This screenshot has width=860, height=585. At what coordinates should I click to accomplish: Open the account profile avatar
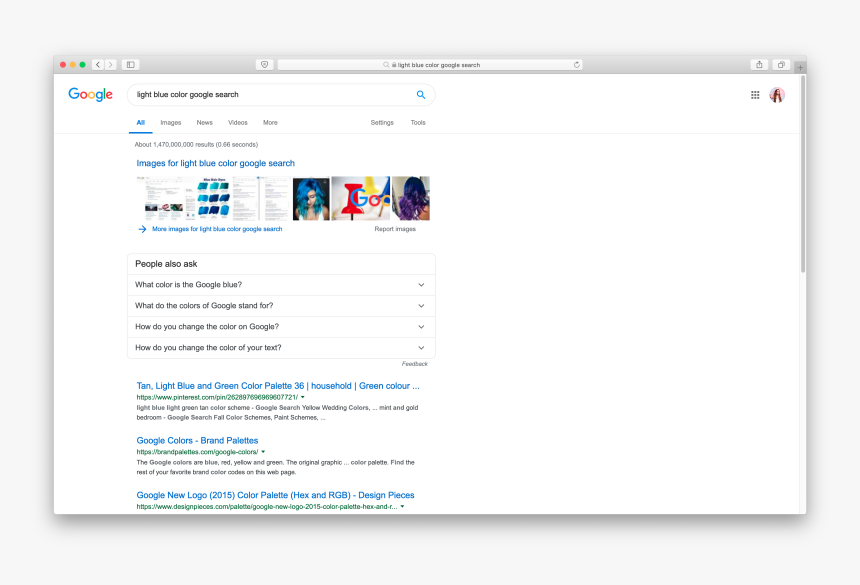point(777,95)
